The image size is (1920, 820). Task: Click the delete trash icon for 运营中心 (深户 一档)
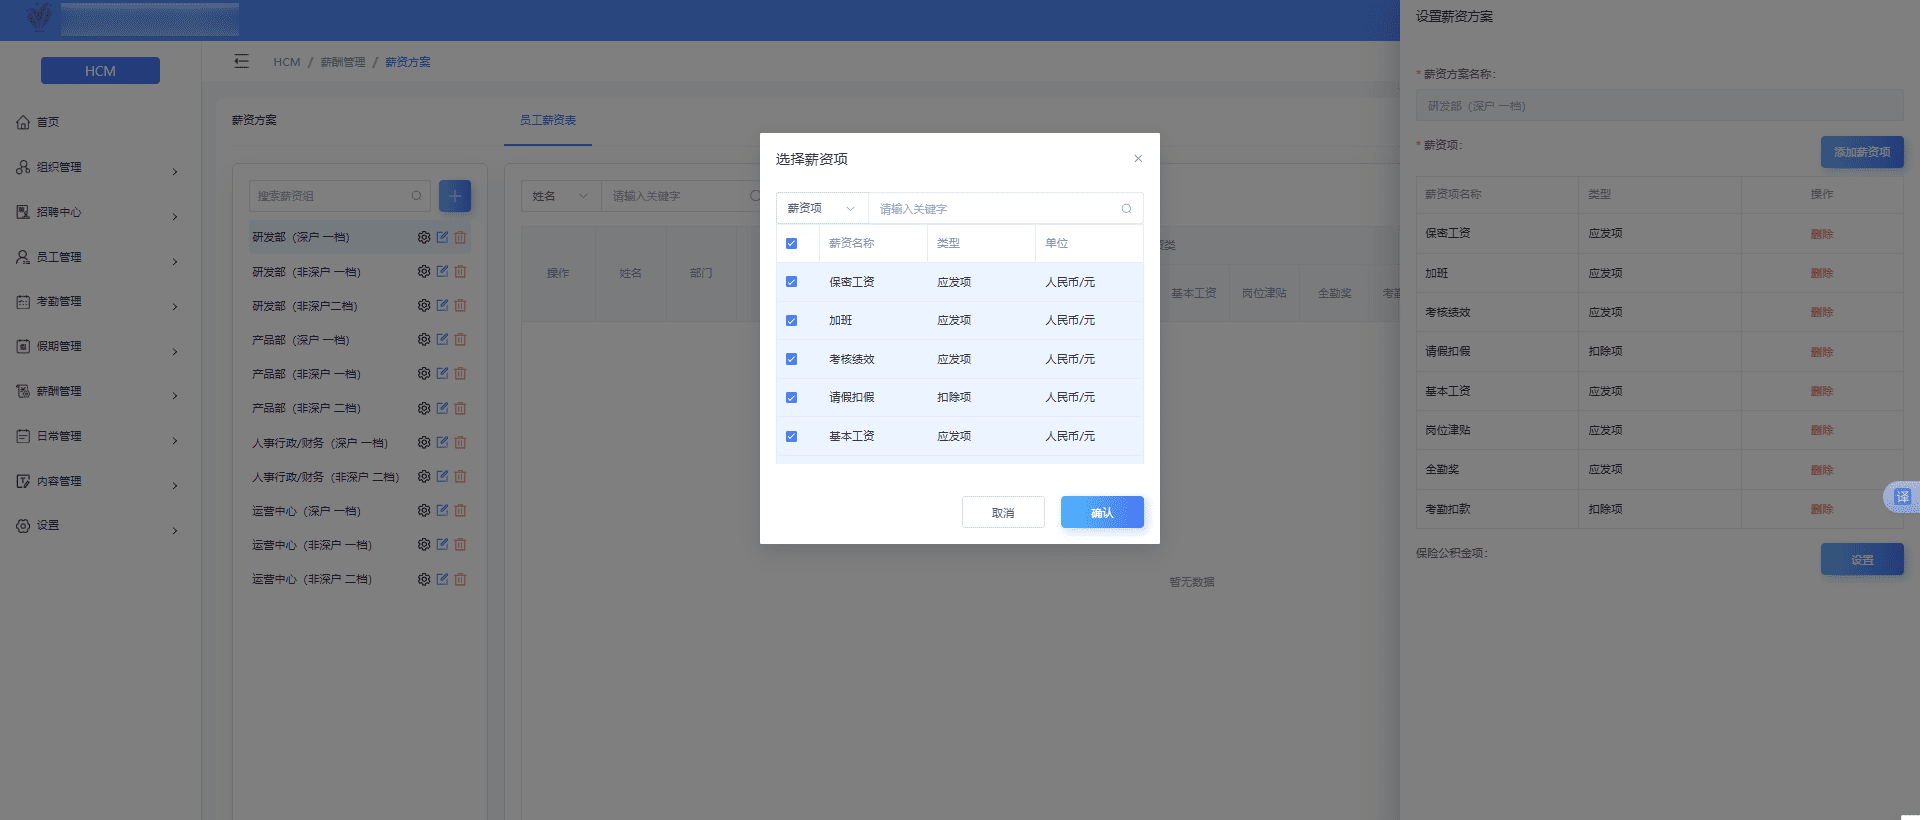(x=460, y=511)
